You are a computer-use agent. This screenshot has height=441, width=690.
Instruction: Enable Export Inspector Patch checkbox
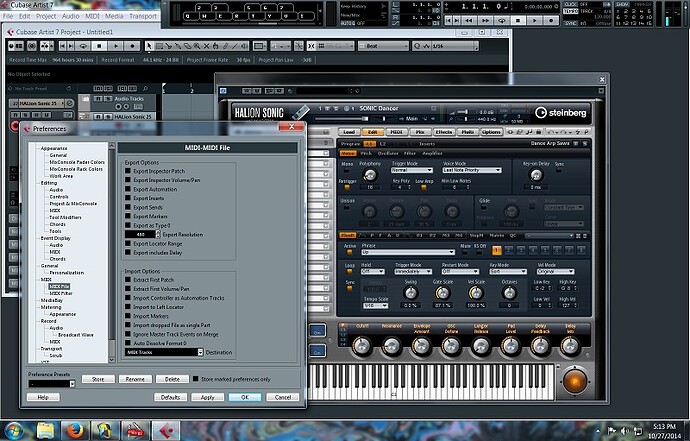pos(128,171)
